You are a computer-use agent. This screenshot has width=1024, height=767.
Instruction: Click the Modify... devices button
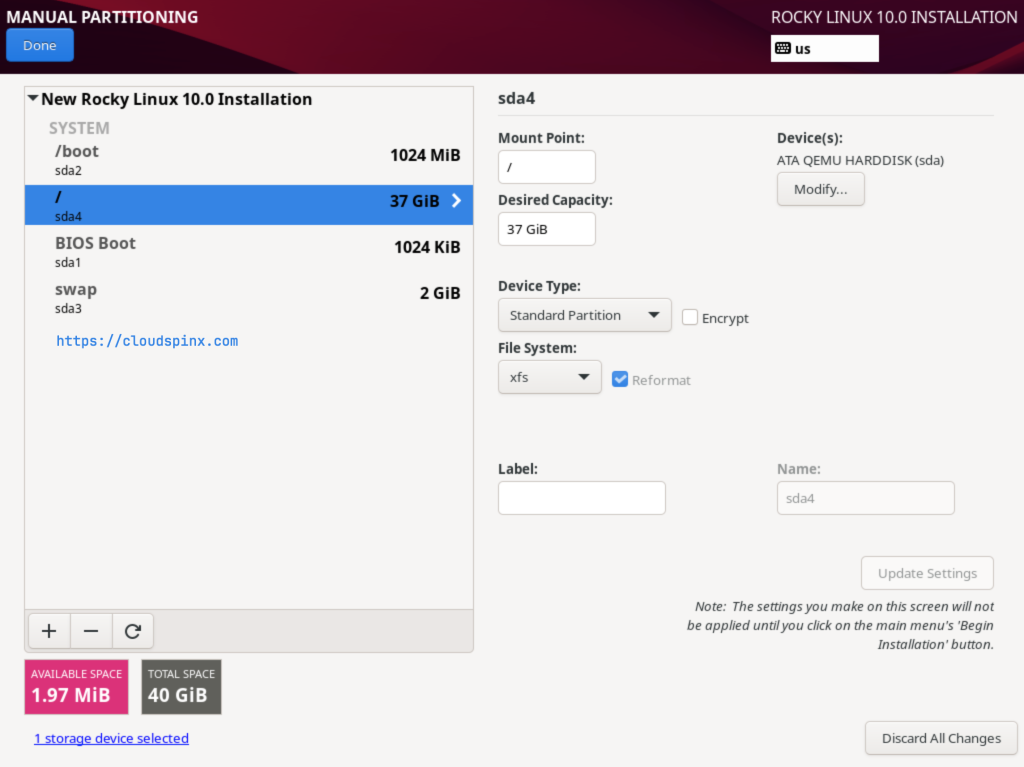(x=820, y=189)
